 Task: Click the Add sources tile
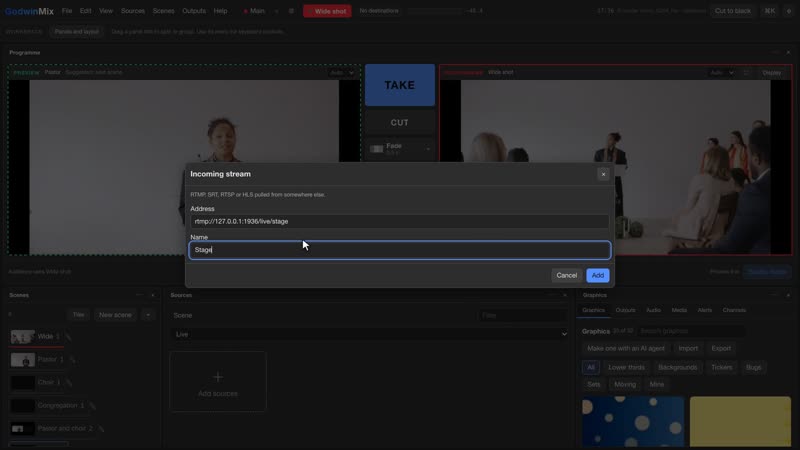218,382
